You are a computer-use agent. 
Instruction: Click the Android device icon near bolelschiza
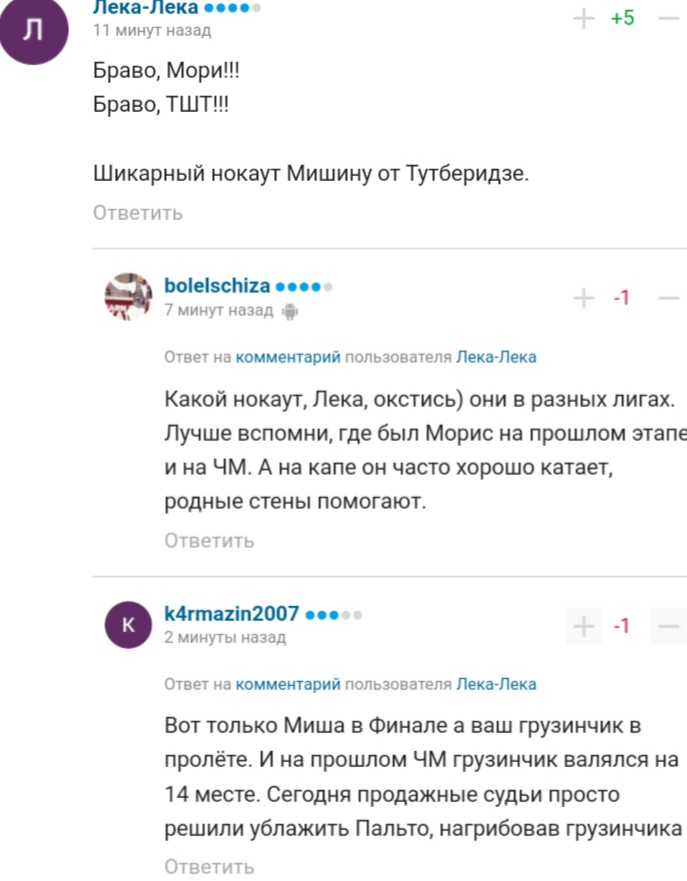(290, 311)
